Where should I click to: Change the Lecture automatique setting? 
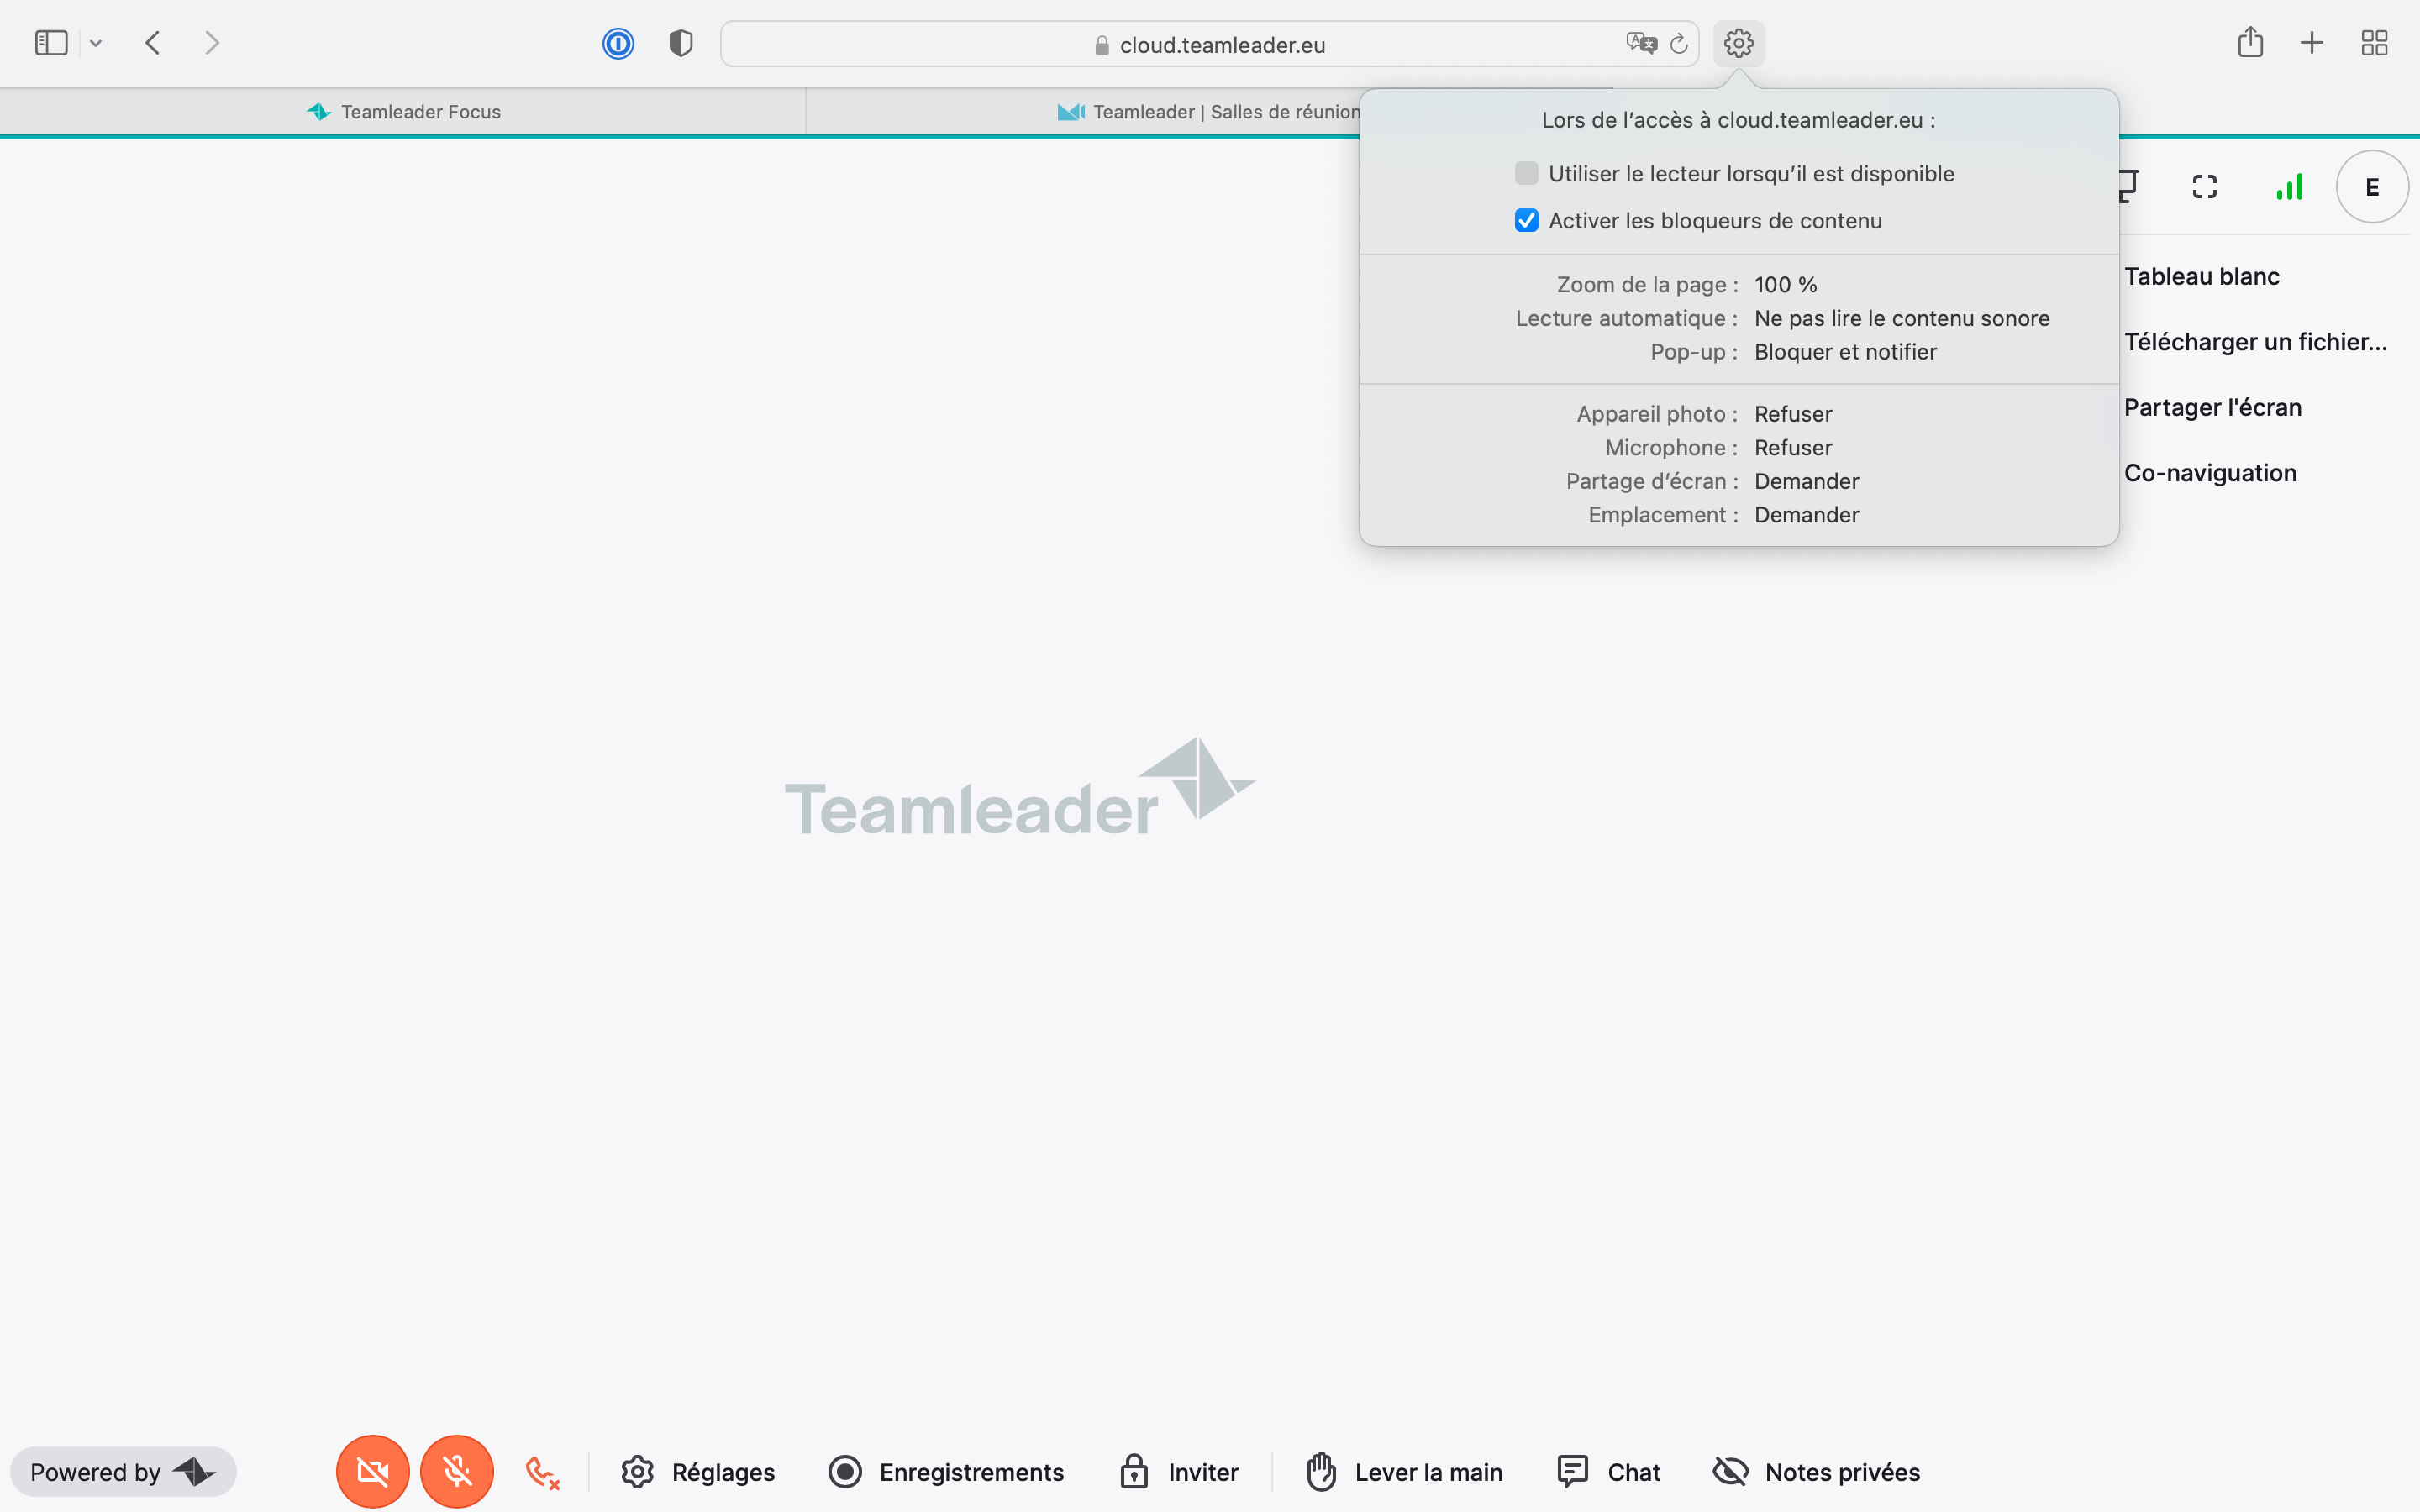coord(1902,318)
